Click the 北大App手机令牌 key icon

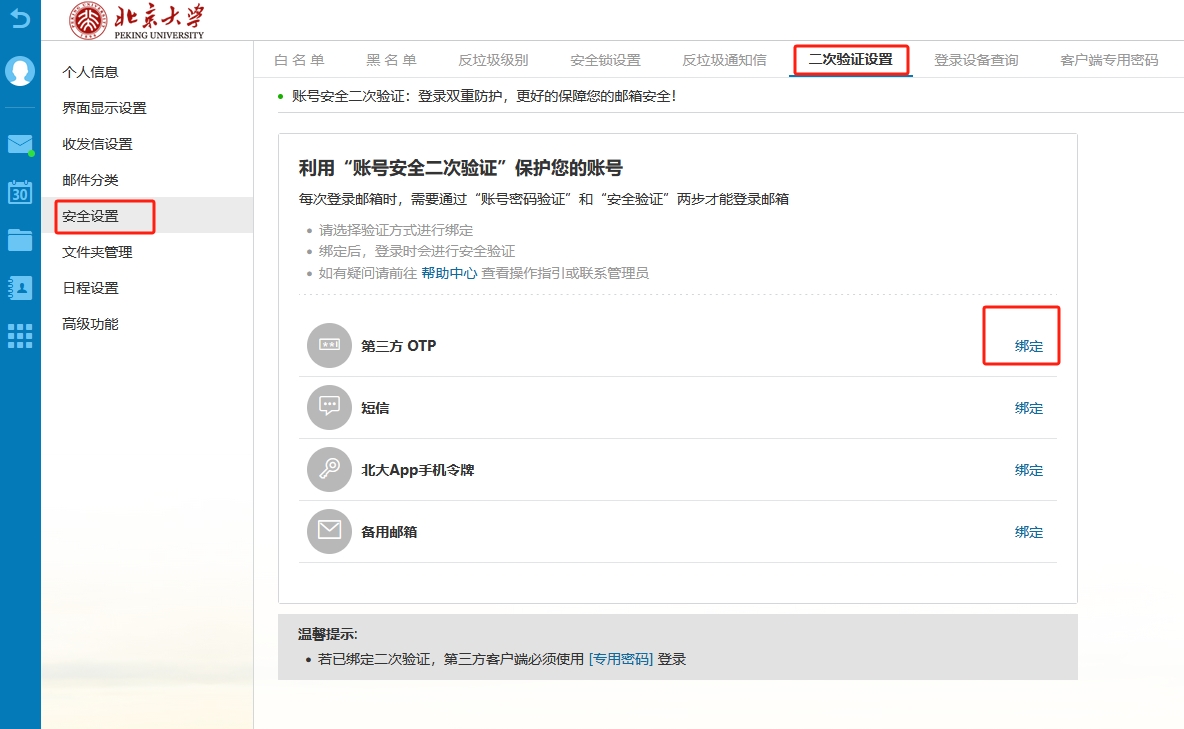point(329,470)
